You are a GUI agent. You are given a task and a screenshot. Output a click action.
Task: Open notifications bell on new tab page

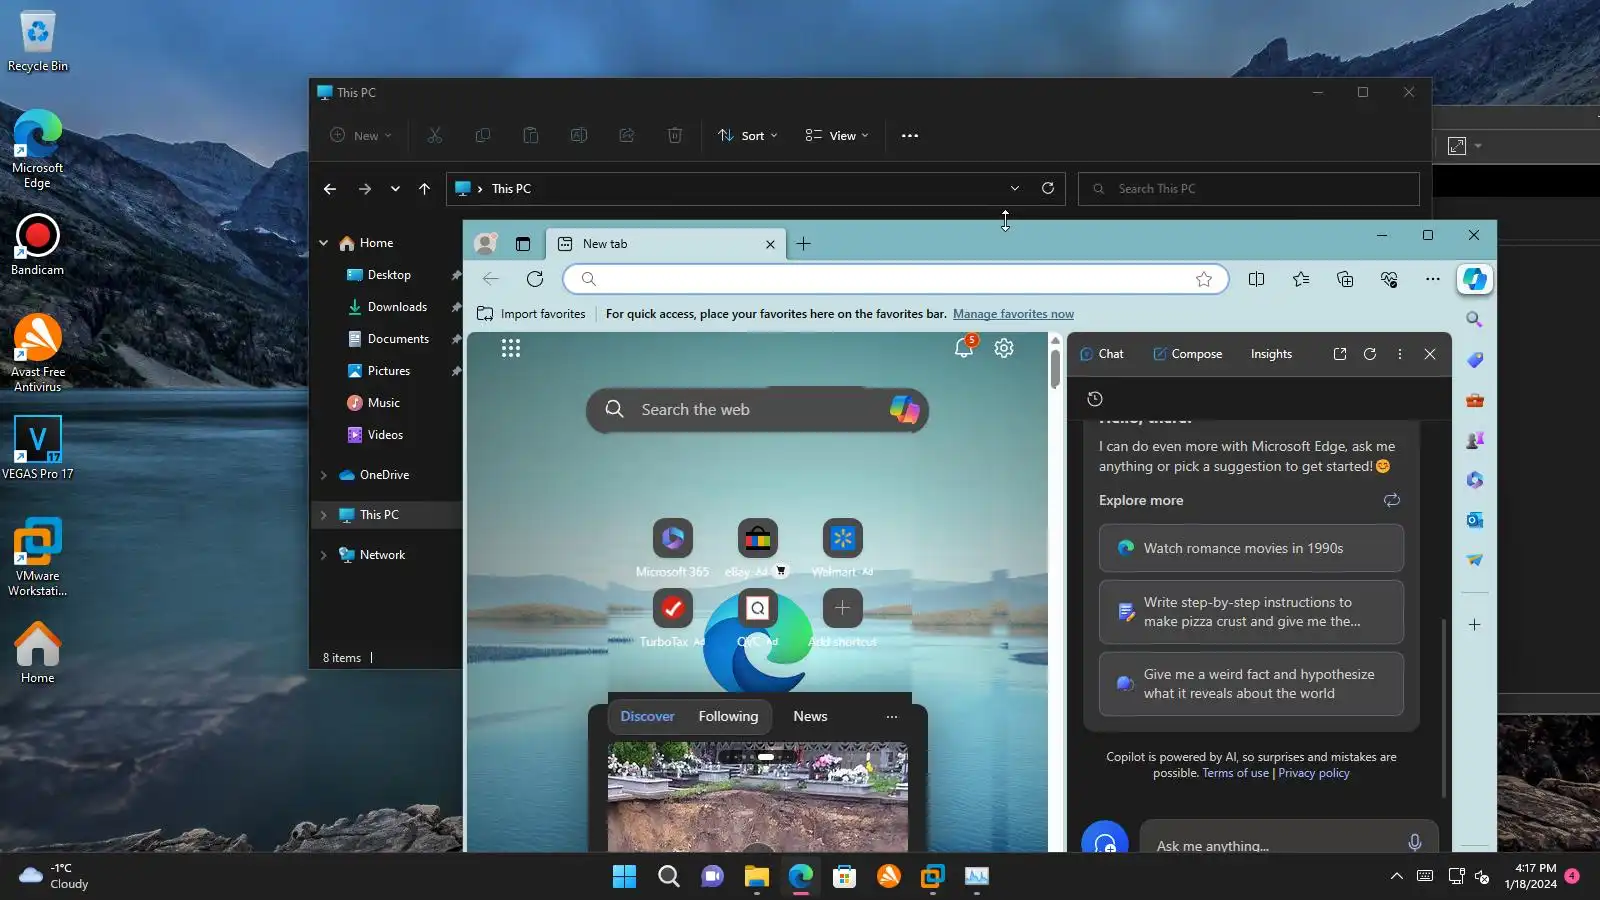(x=964, y=347)
